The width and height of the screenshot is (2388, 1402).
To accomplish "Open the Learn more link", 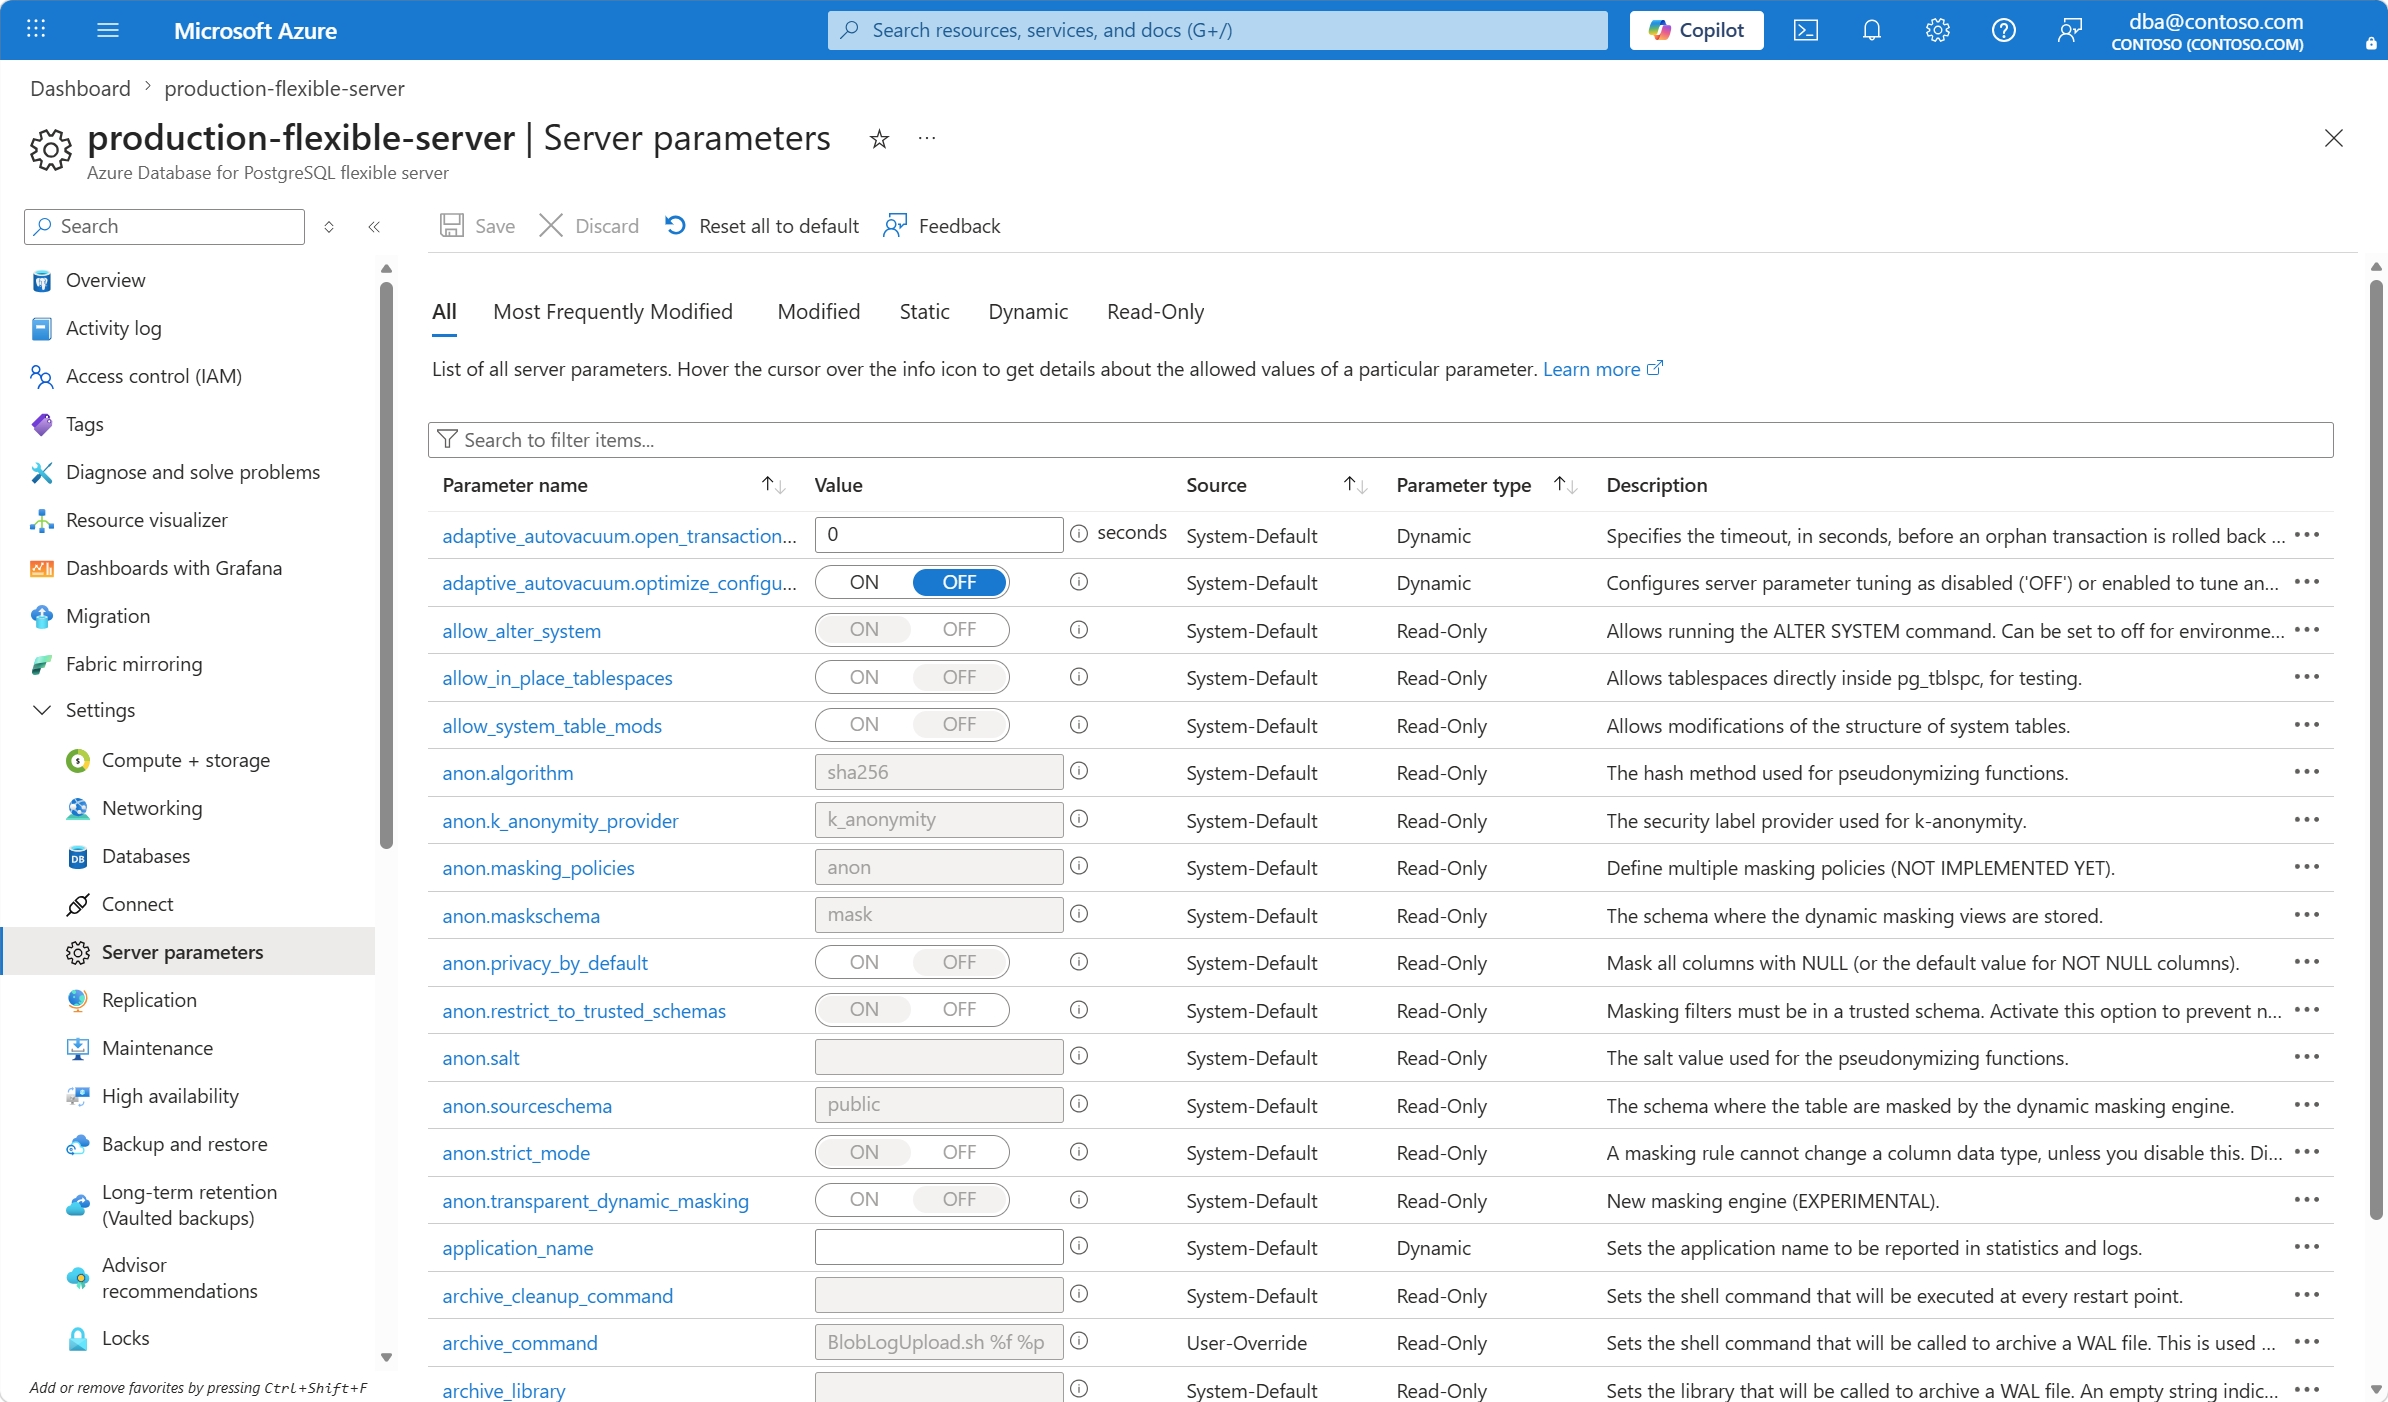I will coord(1602,369).
